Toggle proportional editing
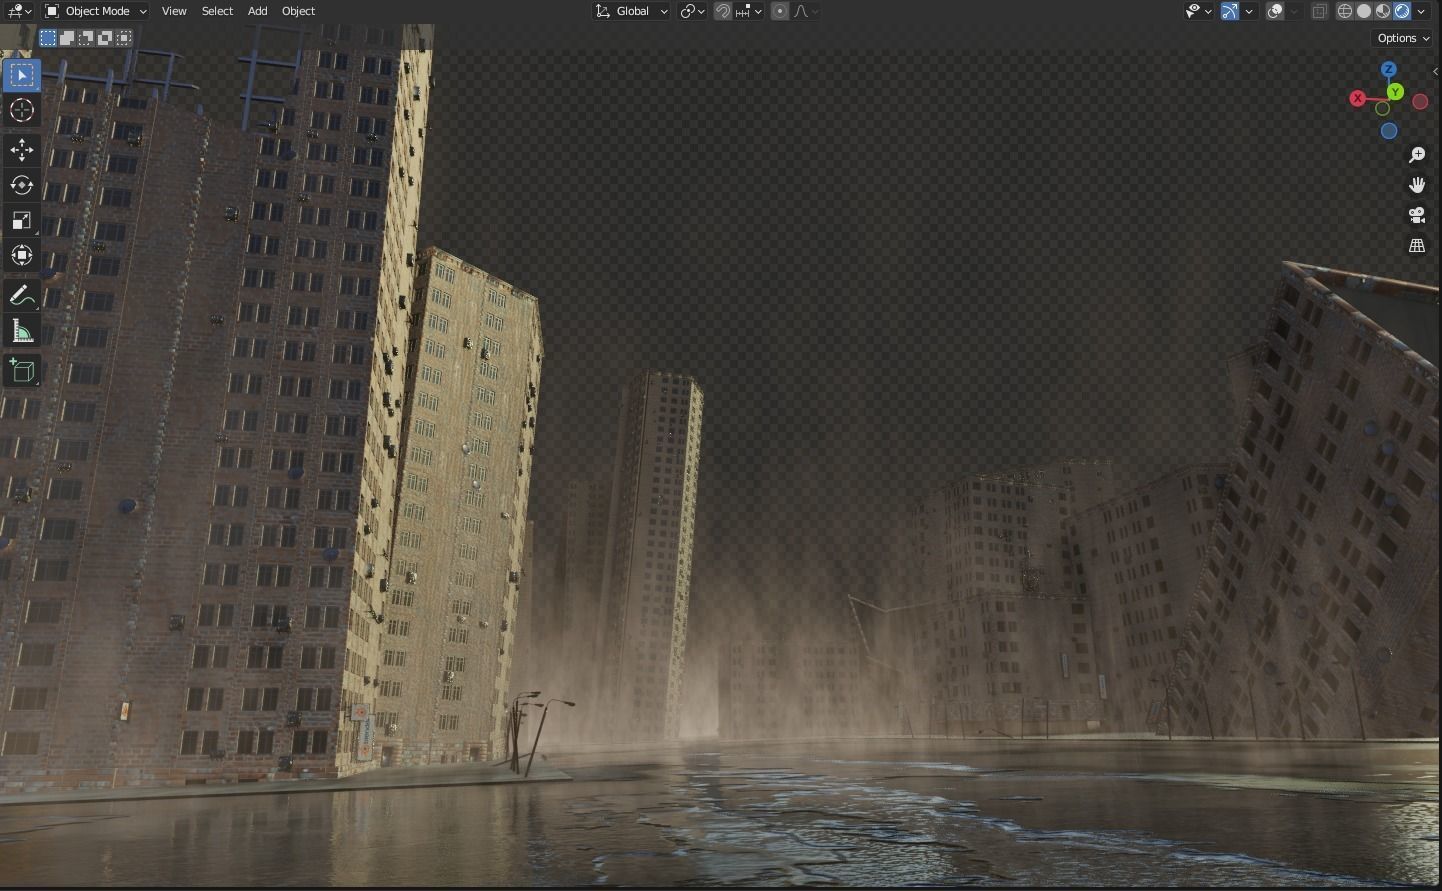Image resolution: width=1442 pixels, height=891 pixels. (x=780, y=11)
